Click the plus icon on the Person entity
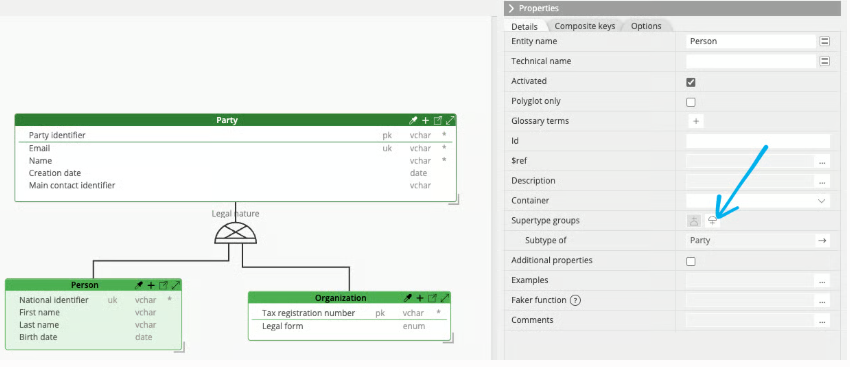This screenshot has width=850, height=367. (x=151, y=285)
